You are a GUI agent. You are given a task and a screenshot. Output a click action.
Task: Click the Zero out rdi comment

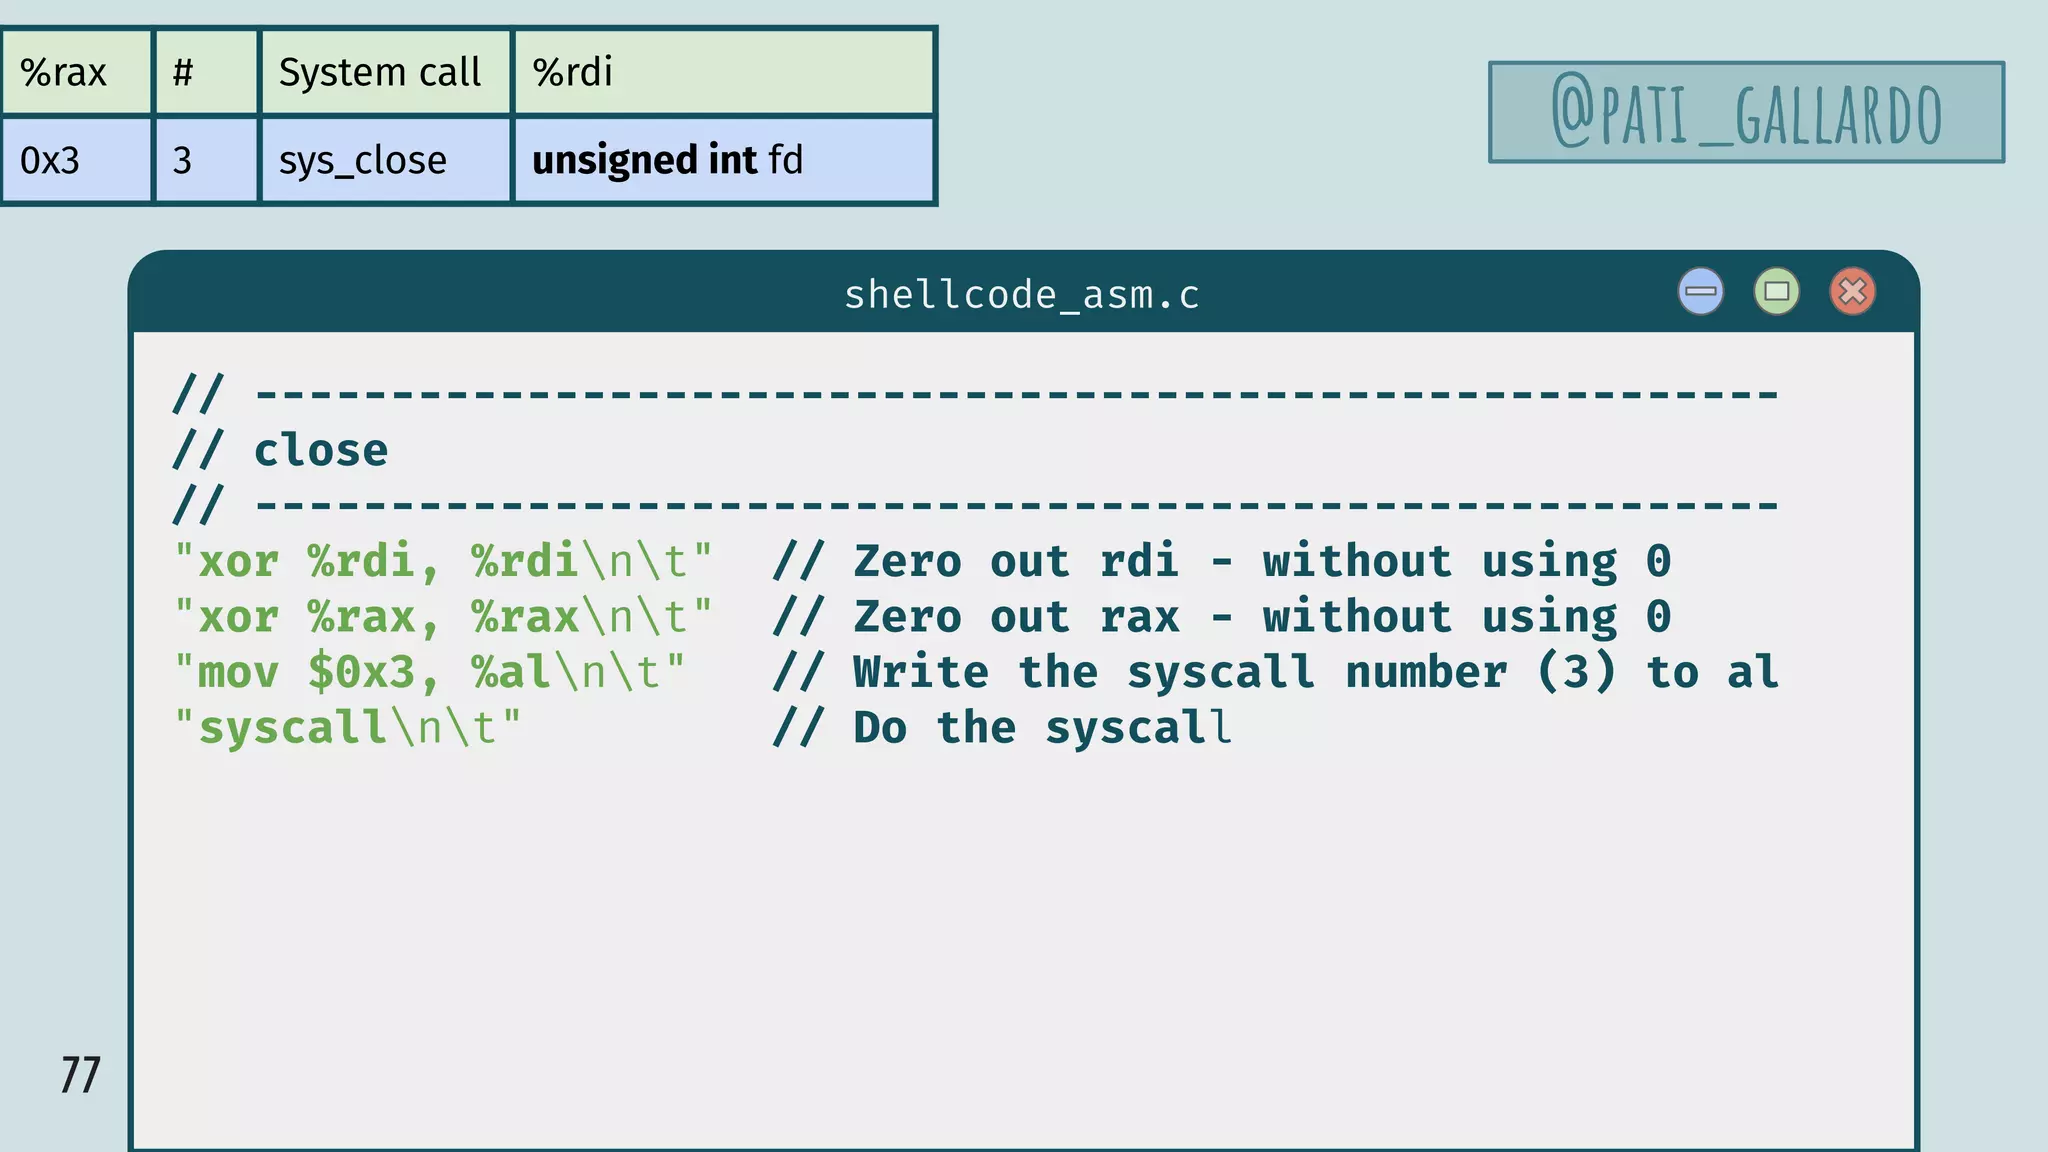[x=1221, y=561]
